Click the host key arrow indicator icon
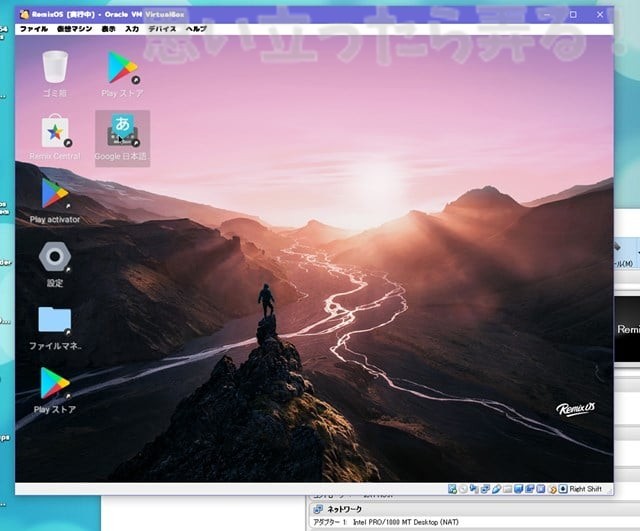This screenshot has width=640, height=531. (x=563, y=489)
